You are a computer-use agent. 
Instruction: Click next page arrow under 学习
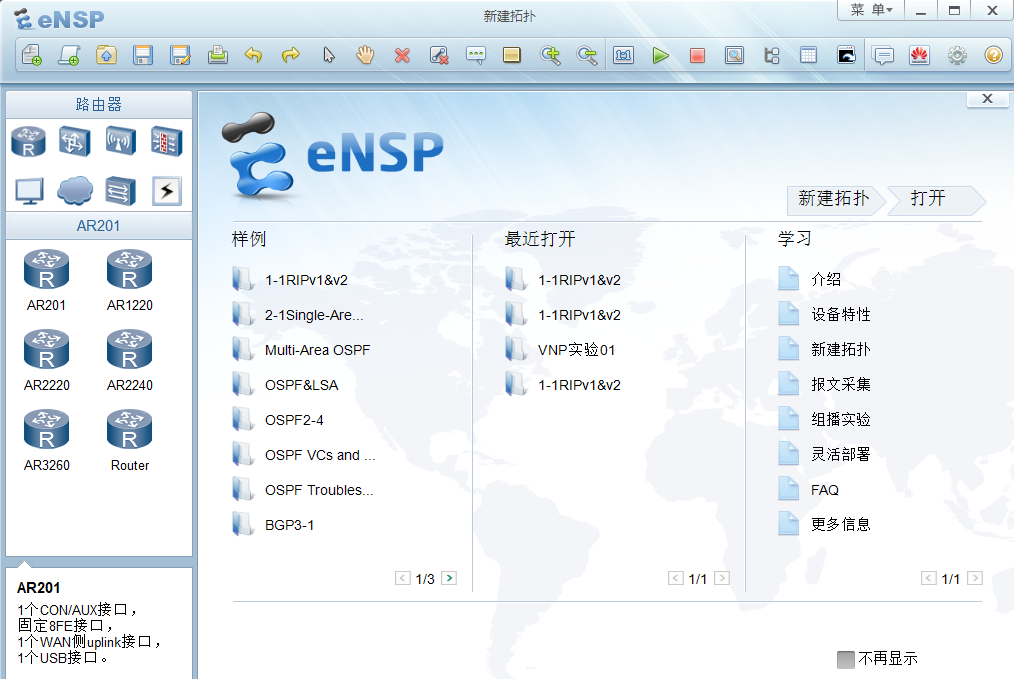tap(975, 578)
